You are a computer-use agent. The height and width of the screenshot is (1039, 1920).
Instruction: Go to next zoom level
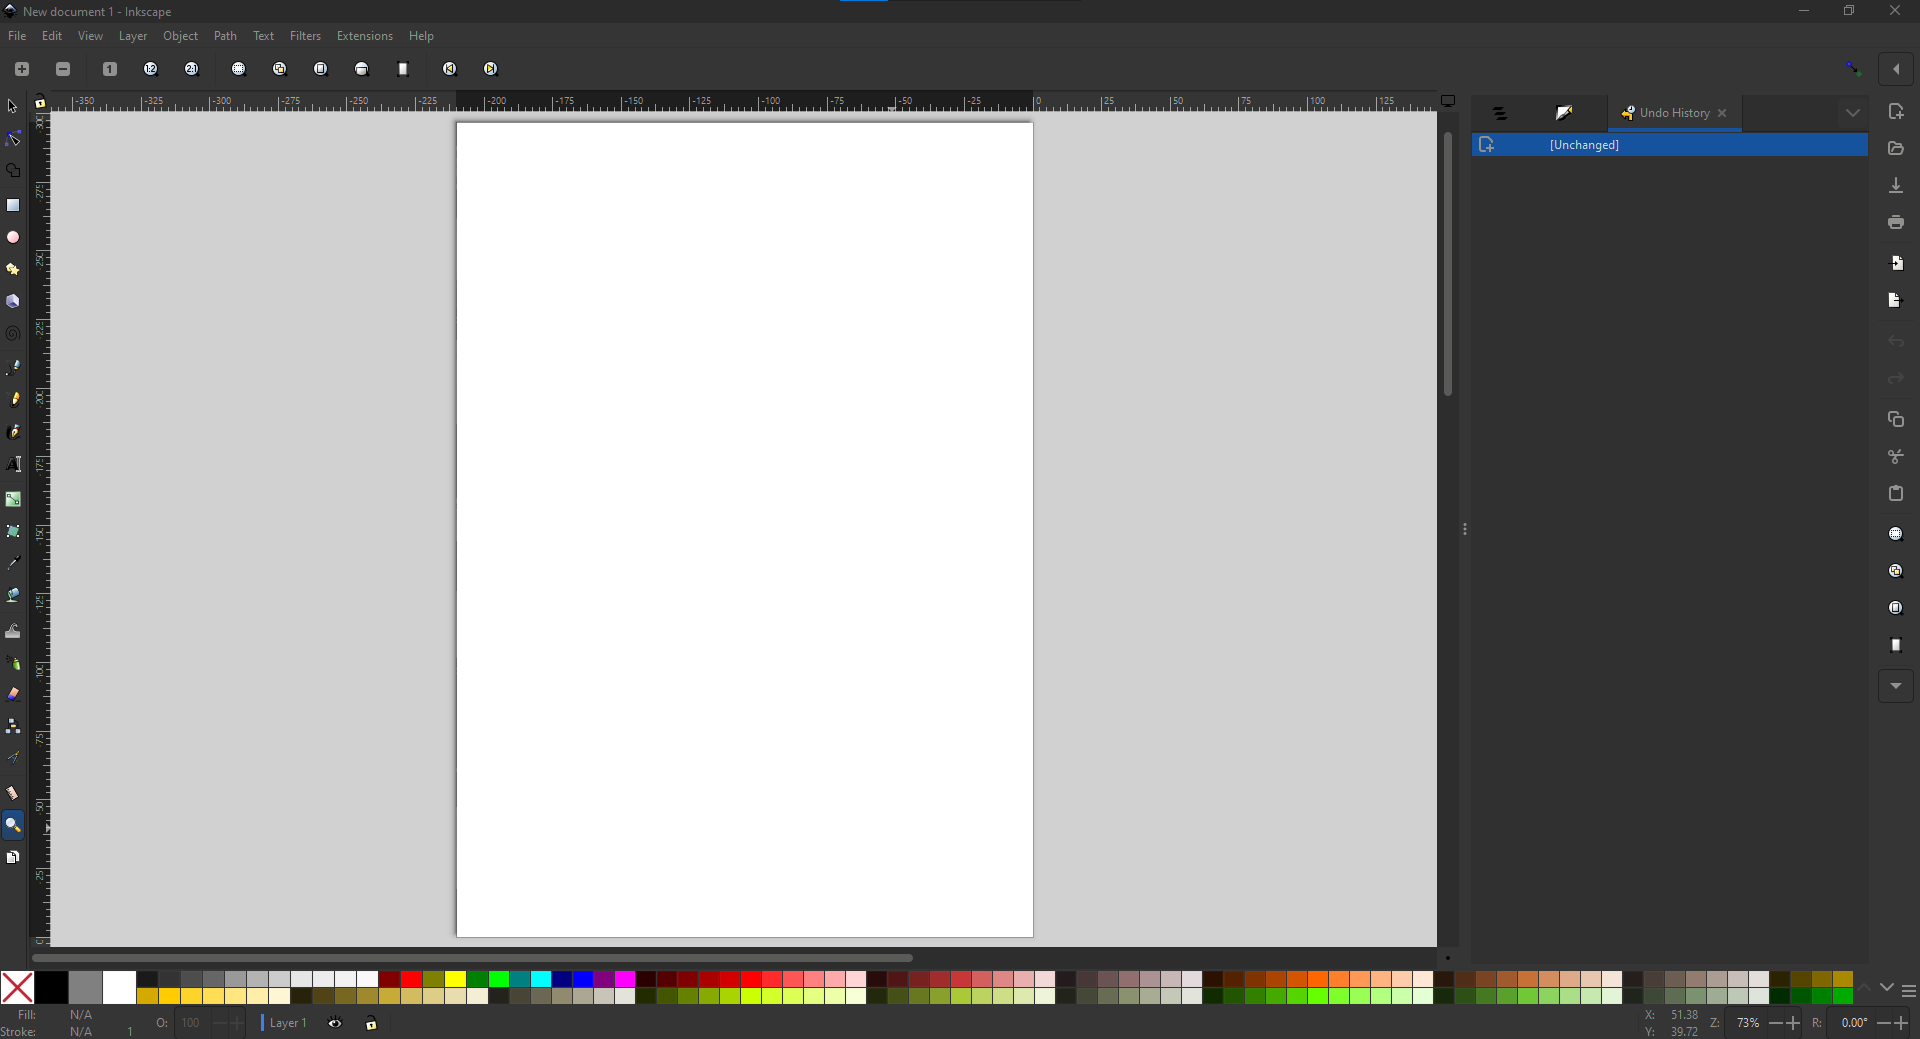click(x=491, y=69)
